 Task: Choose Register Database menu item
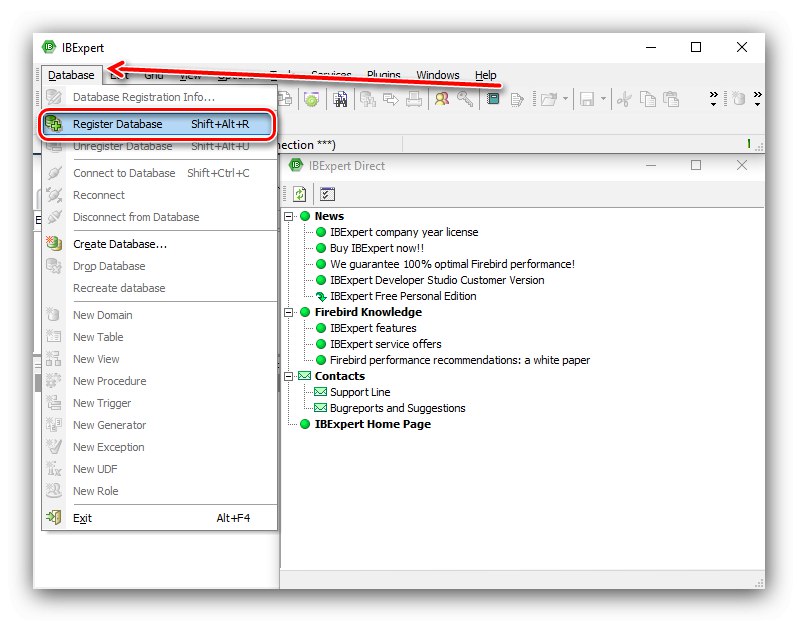pos(158,124)
